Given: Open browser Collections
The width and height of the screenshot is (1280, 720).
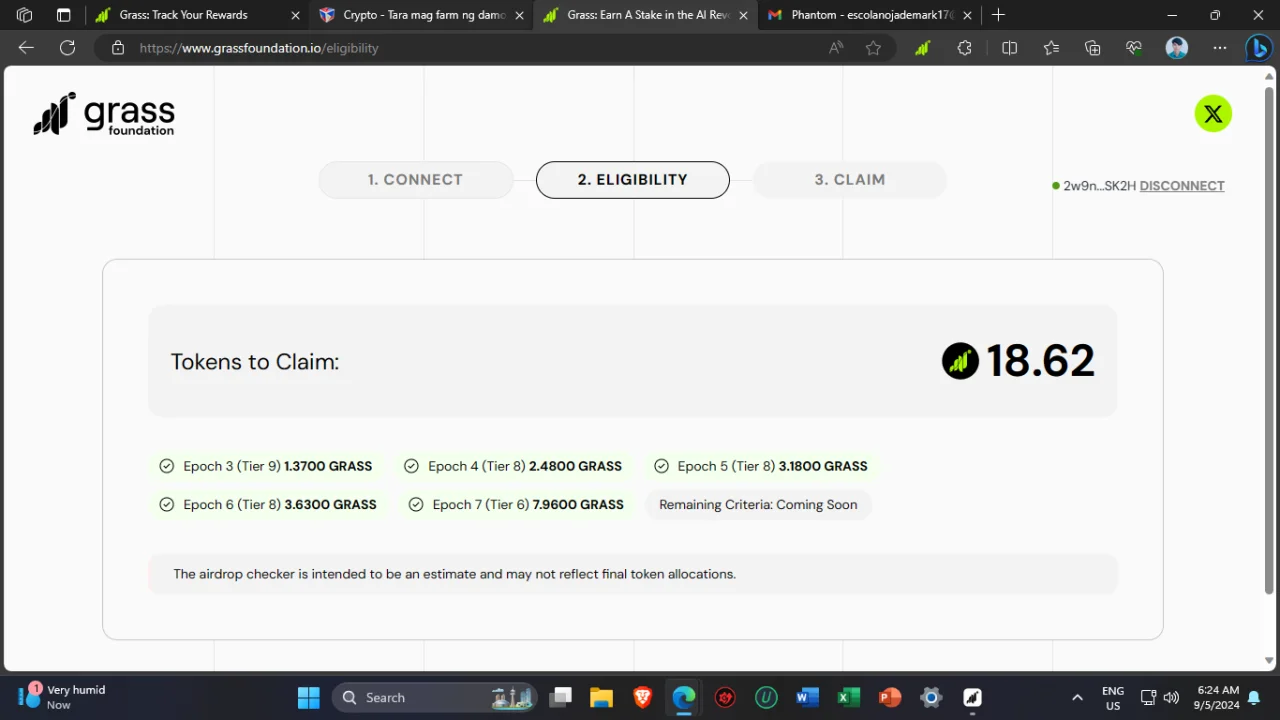Looking at the screenshot, I should coord(1093,48).
